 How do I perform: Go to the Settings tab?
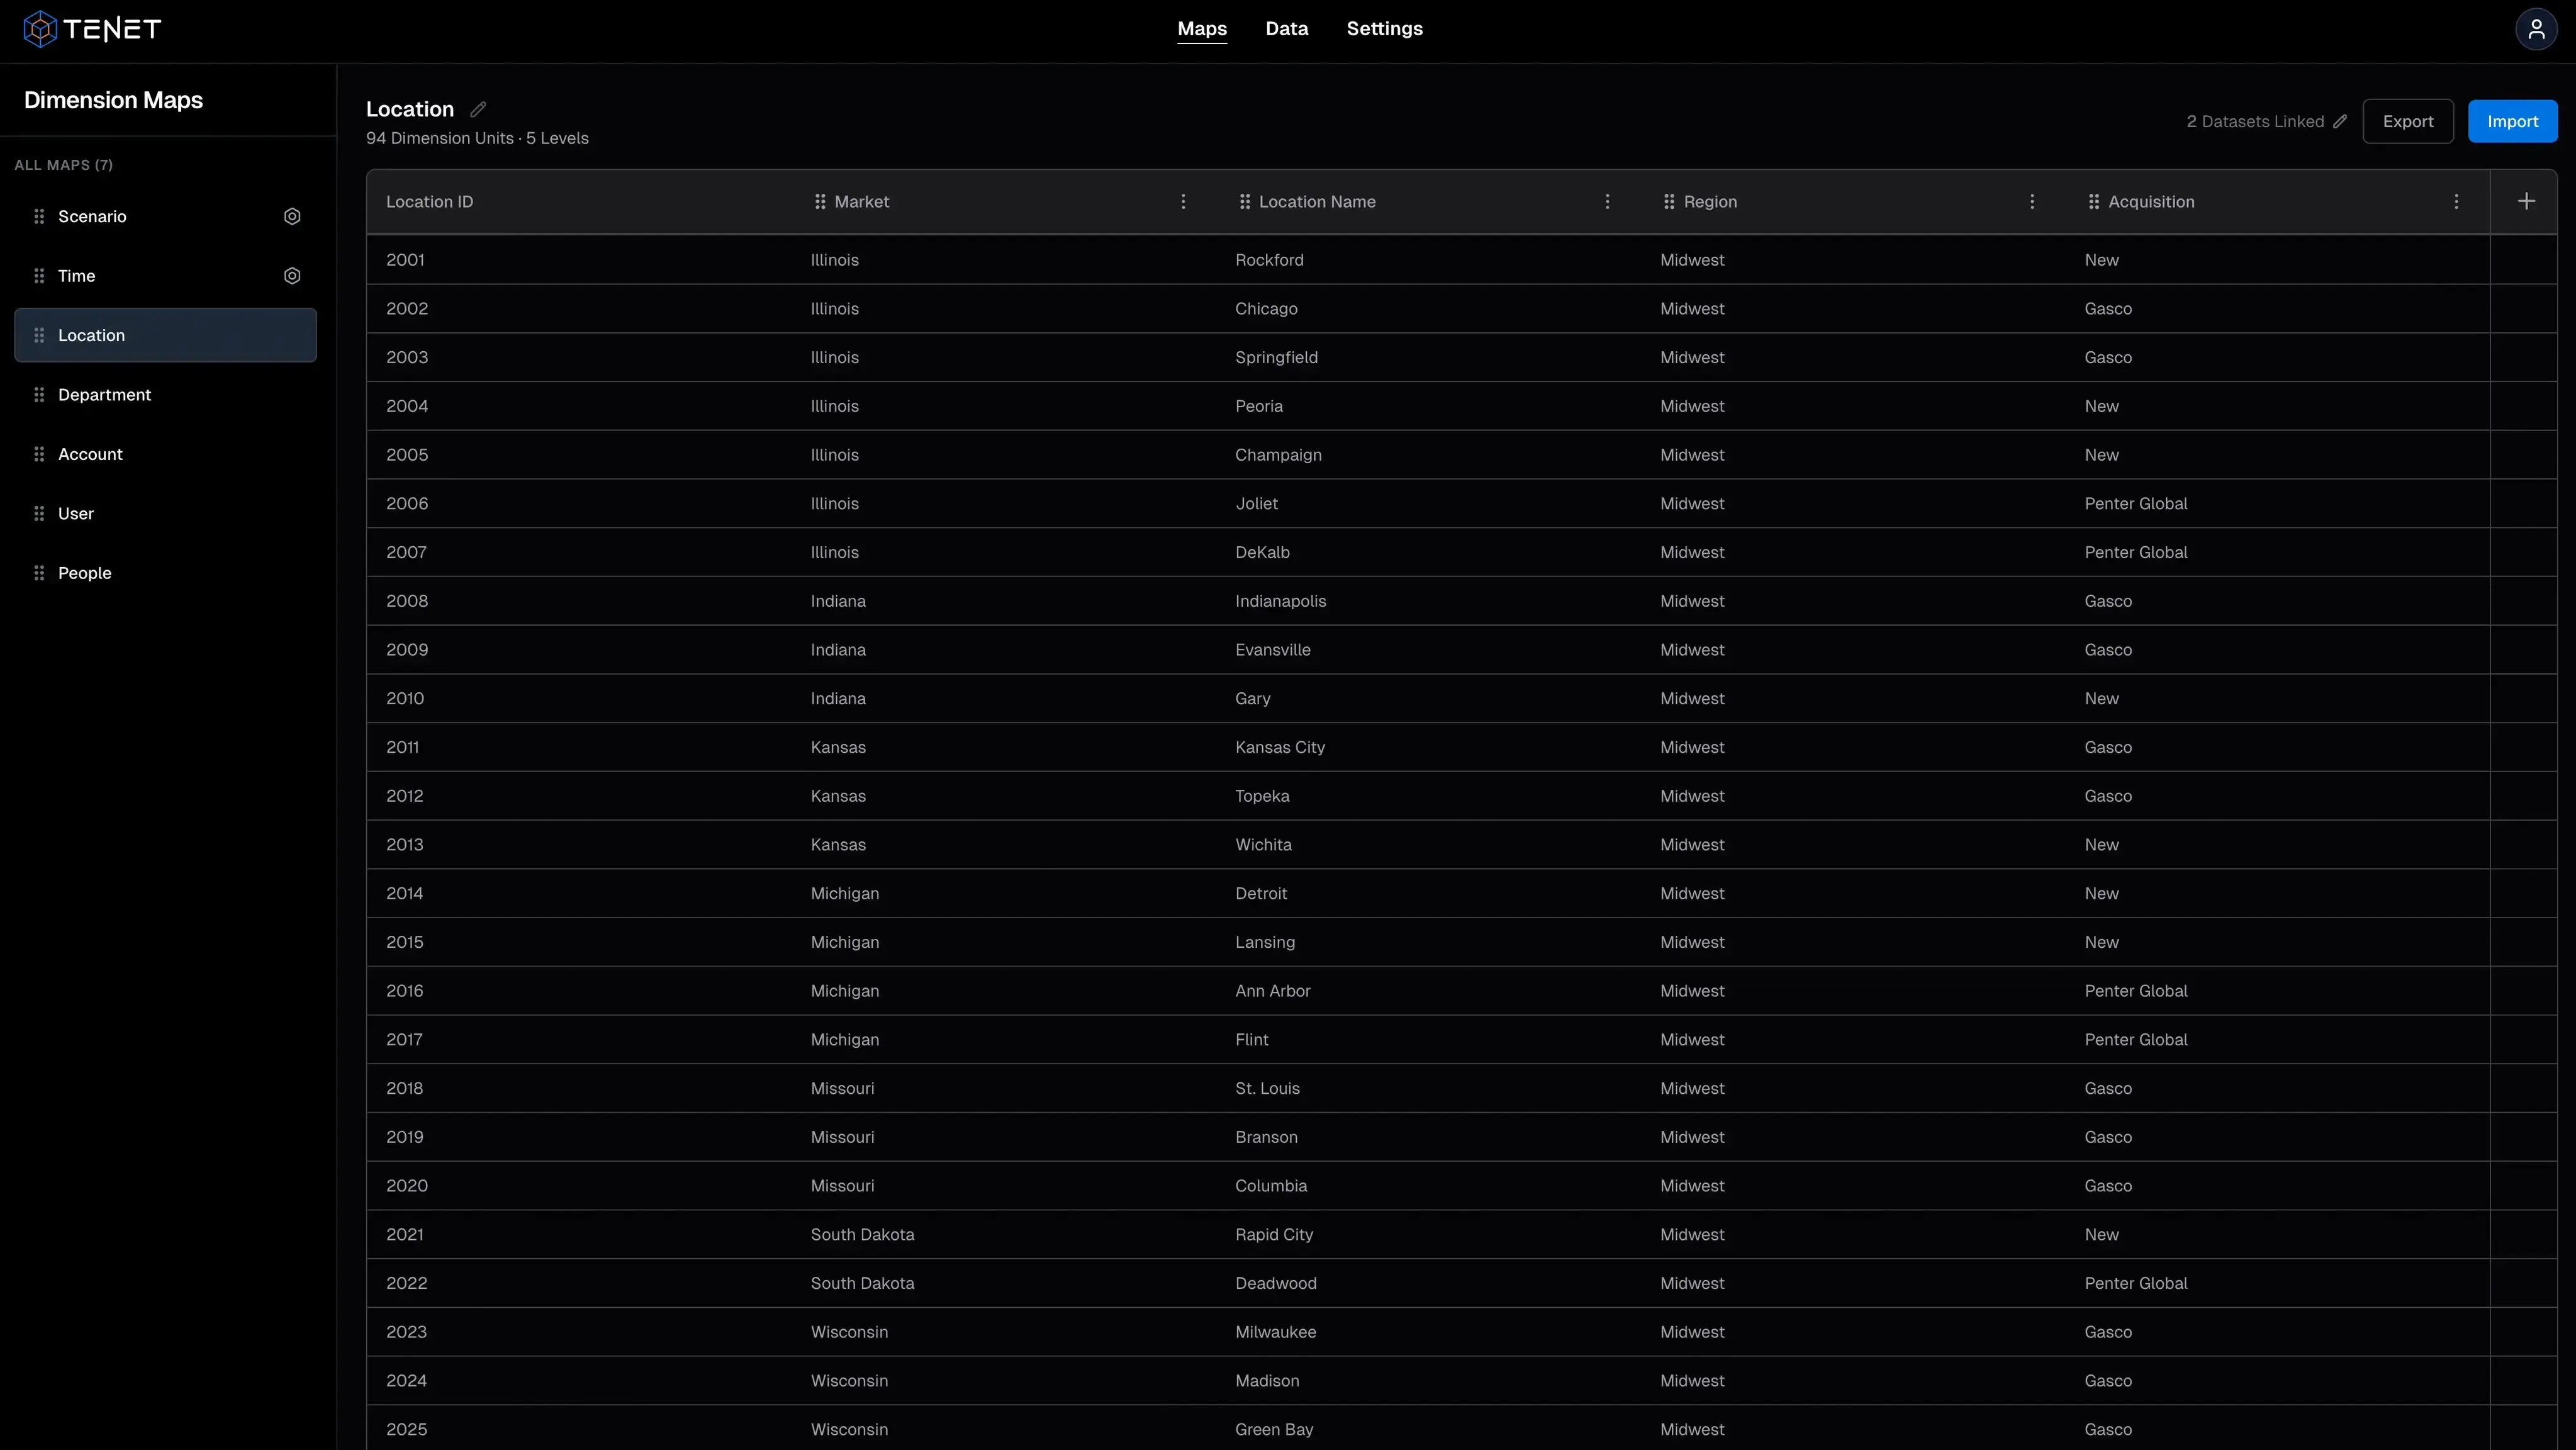[1384, 29]
